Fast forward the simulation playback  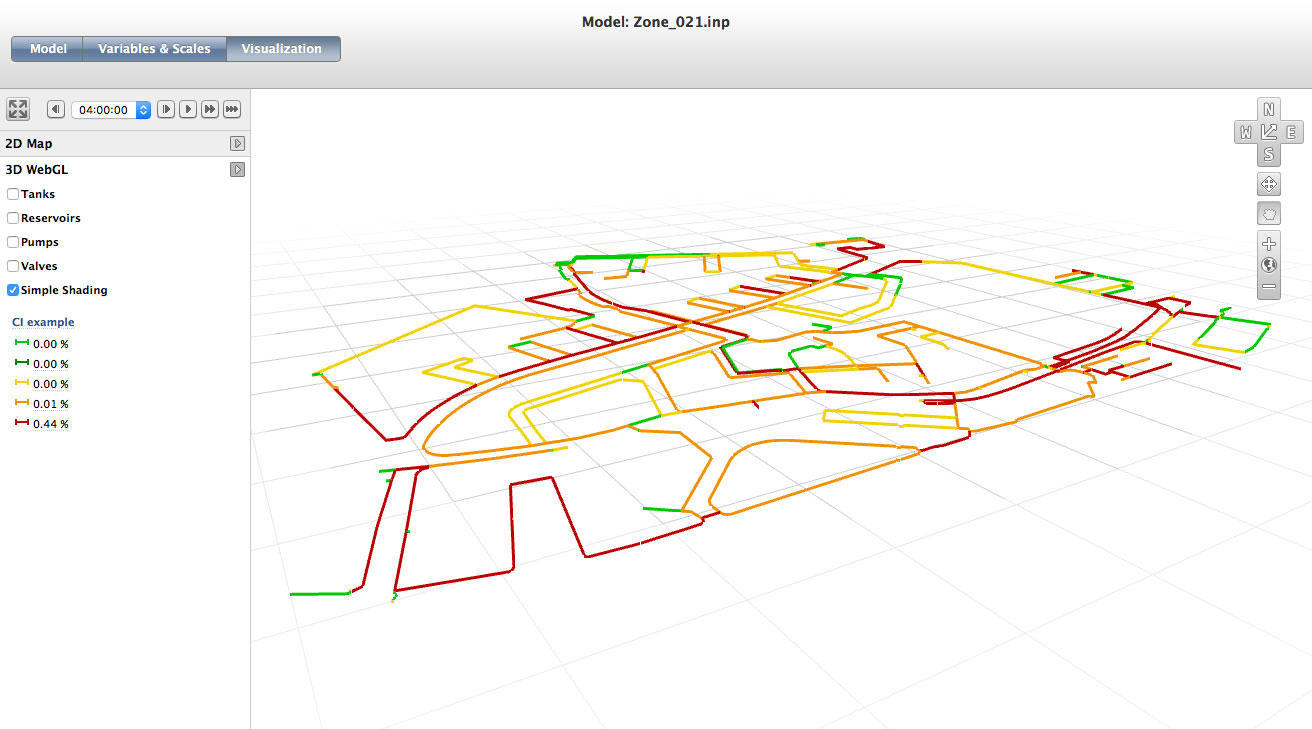click(x=210, y=109)
